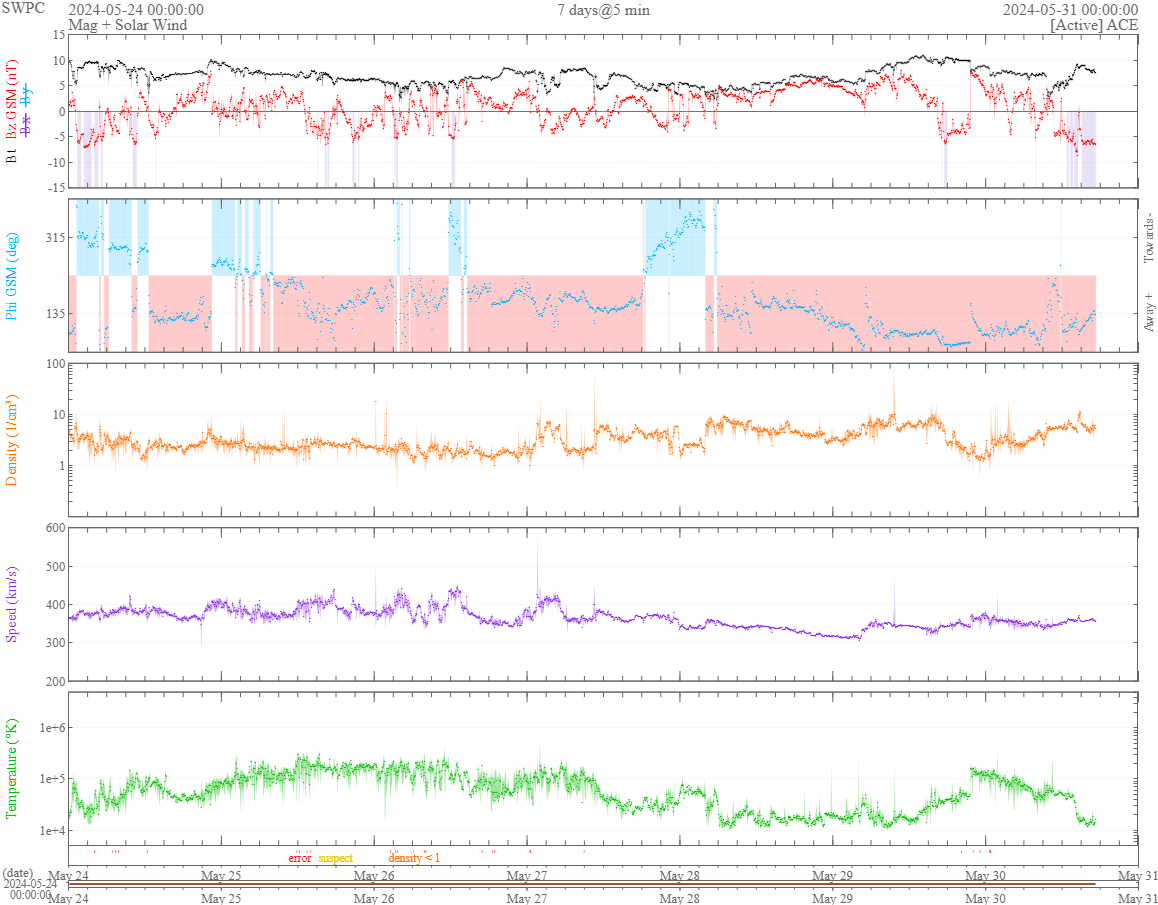Screen dimensions: 1158x905
Task: Click the 500 tick on the Speed axis
Action: (x=55, y=566)
